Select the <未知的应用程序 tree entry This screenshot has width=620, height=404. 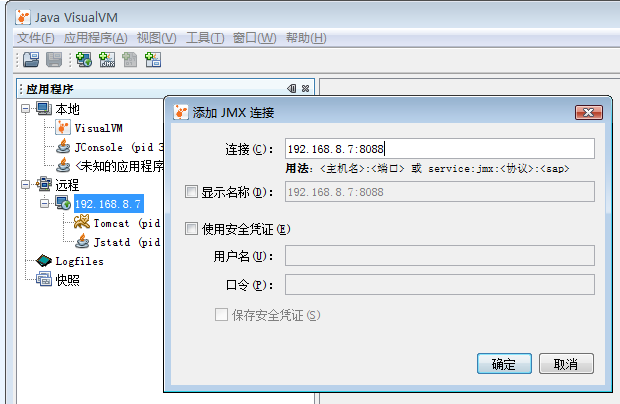[x=119, y=166]
